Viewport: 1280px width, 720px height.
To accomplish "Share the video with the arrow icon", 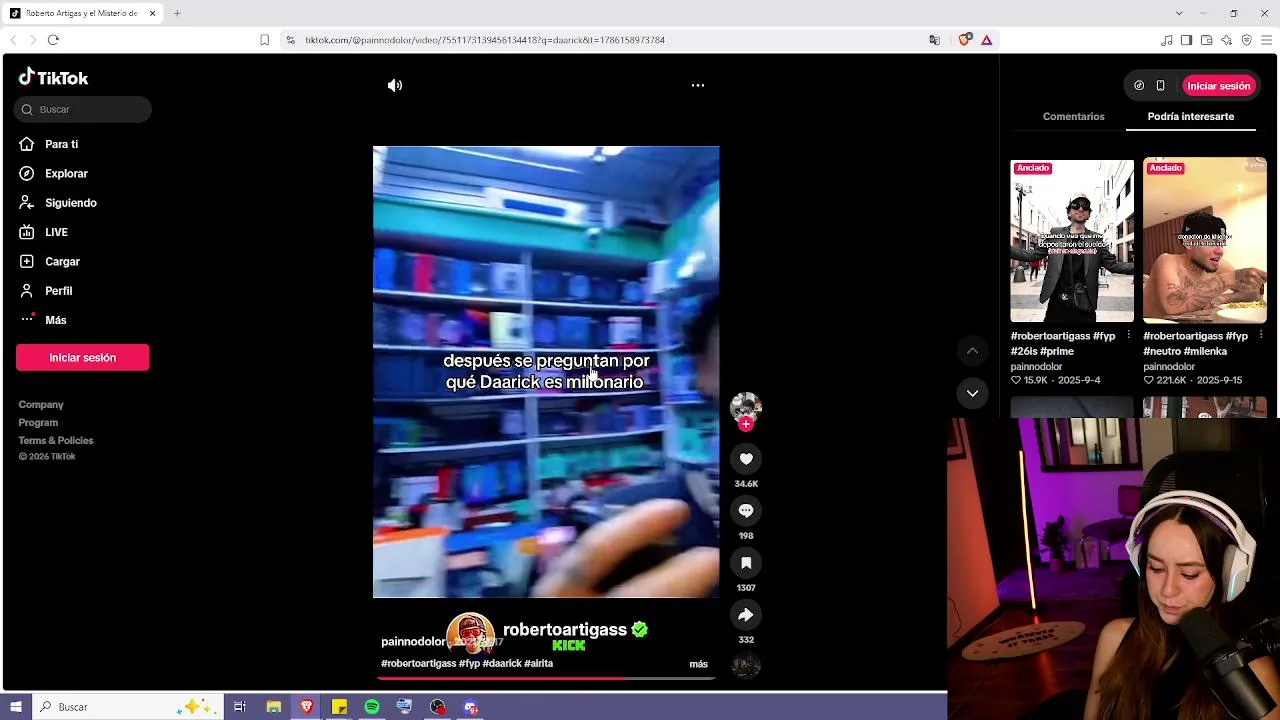I will pos(746,615).
